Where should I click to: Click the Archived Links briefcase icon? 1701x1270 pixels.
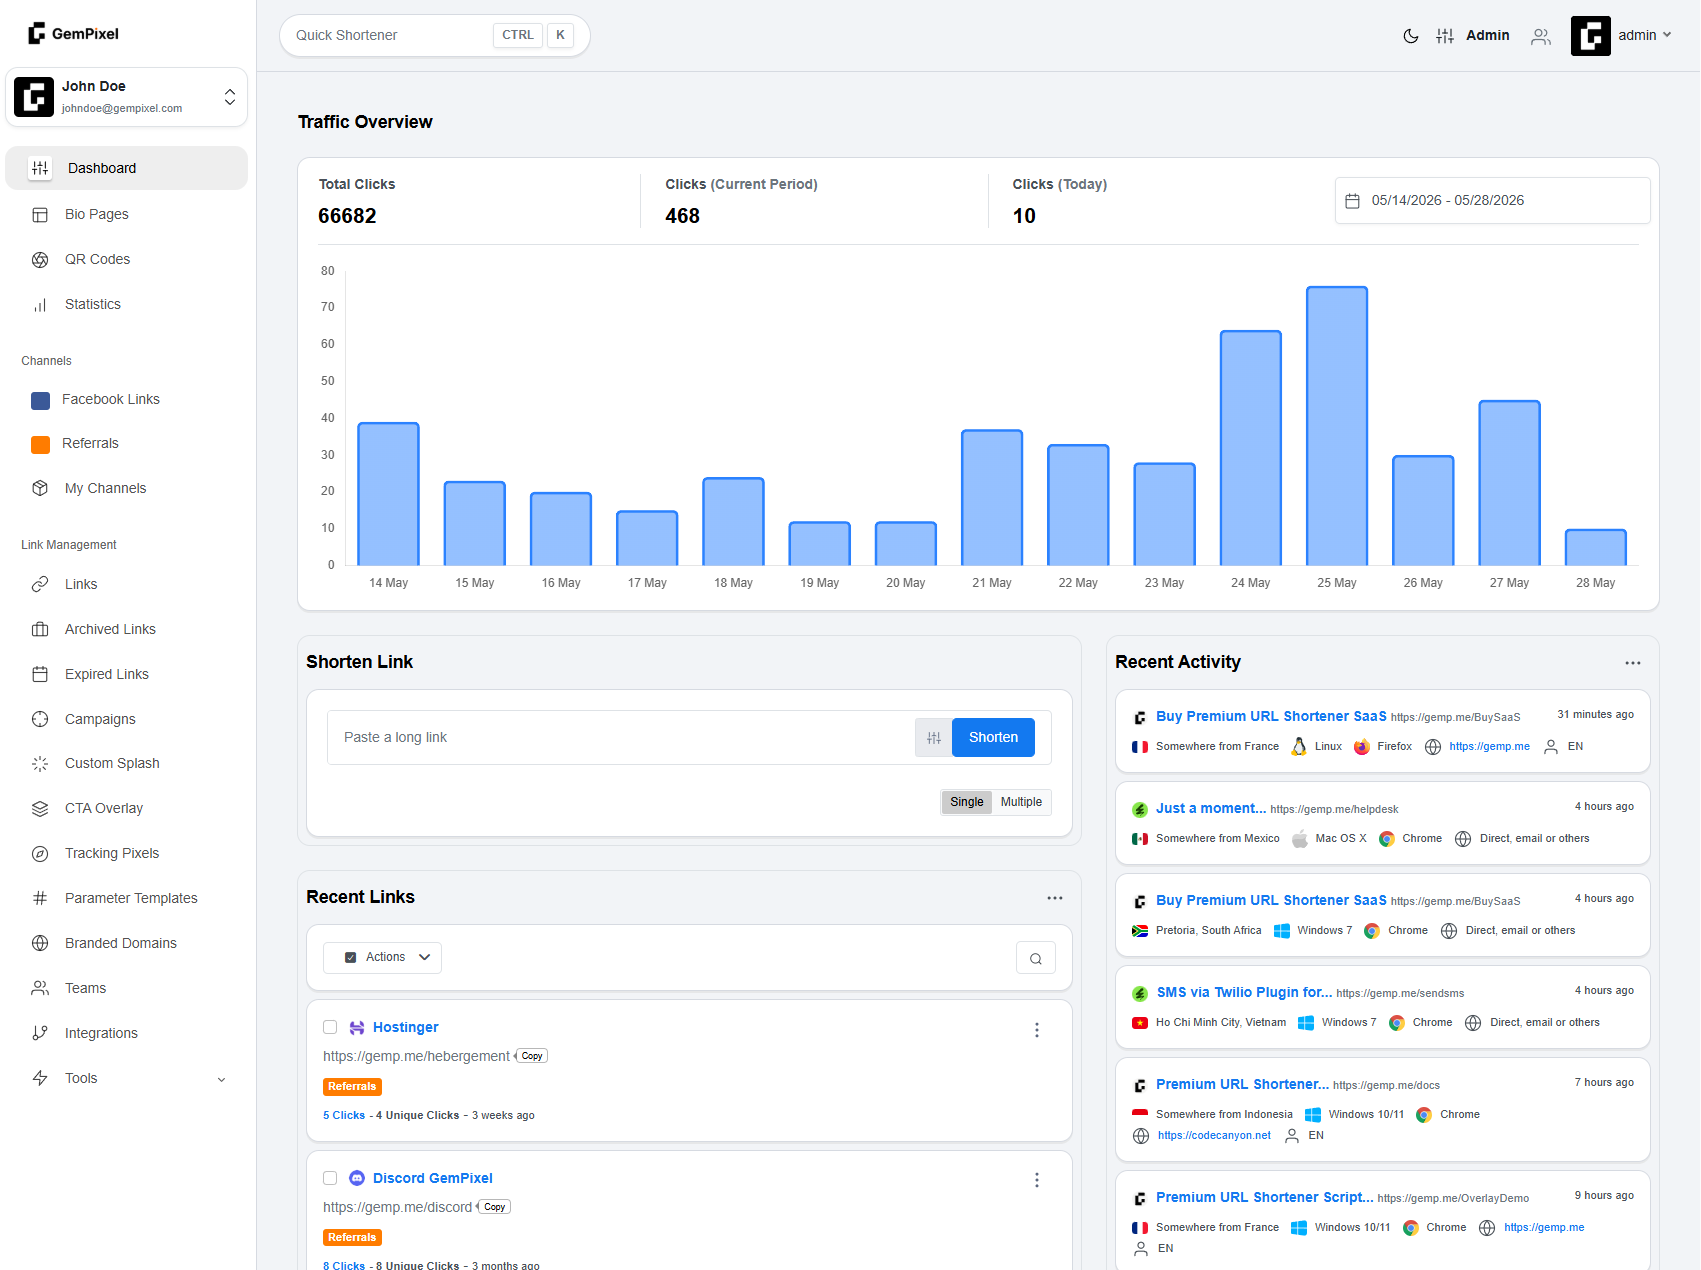click(40, 630)
